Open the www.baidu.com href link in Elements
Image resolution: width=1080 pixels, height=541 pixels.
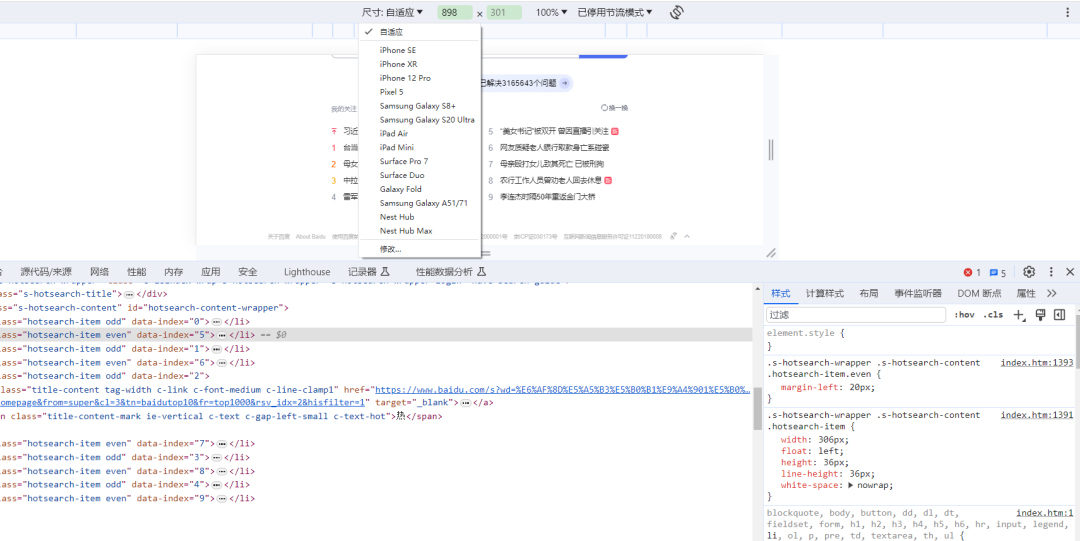tap(560, 389)
